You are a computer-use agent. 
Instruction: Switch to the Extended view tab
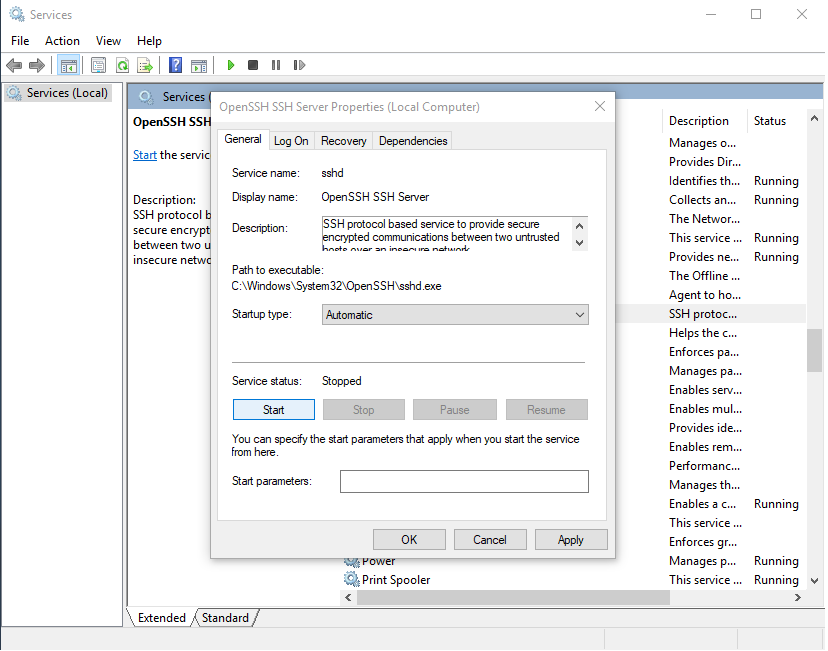pos(162,618)
